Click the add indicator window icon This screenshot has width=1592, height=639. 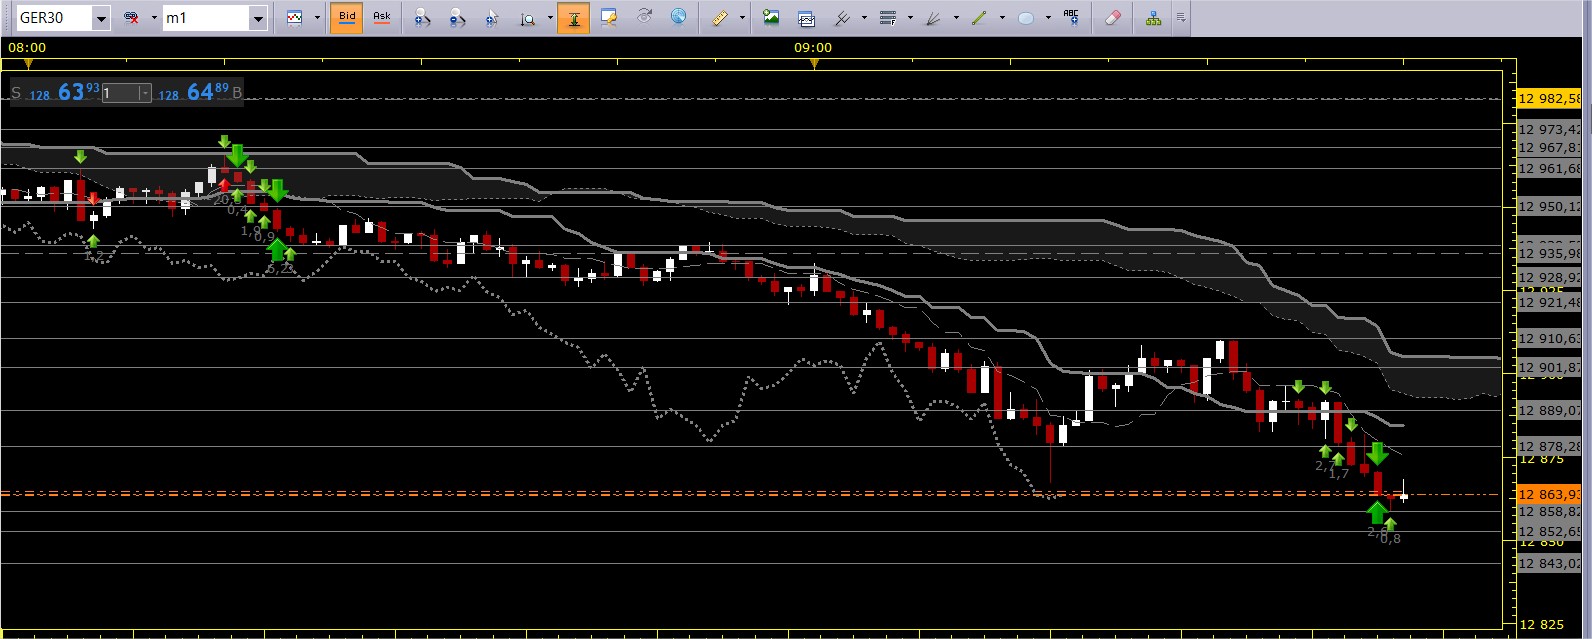pos(806,18)
